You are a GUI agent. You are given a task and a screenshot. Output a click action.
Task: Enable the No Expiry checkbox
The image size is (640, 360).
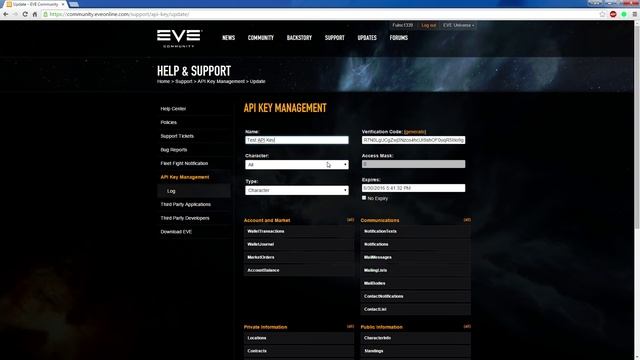coord(364,198)
